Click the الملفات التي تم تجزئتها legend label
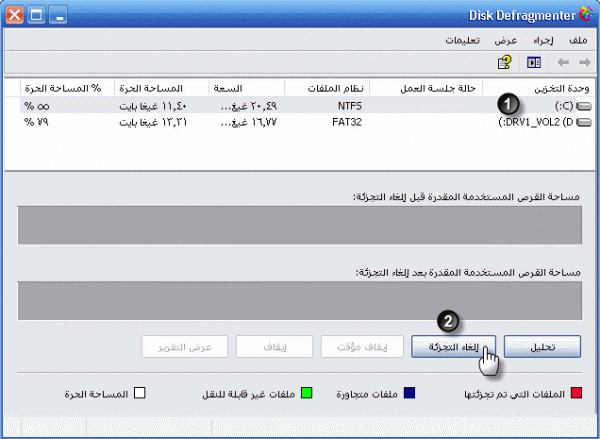 click(514, 394)
